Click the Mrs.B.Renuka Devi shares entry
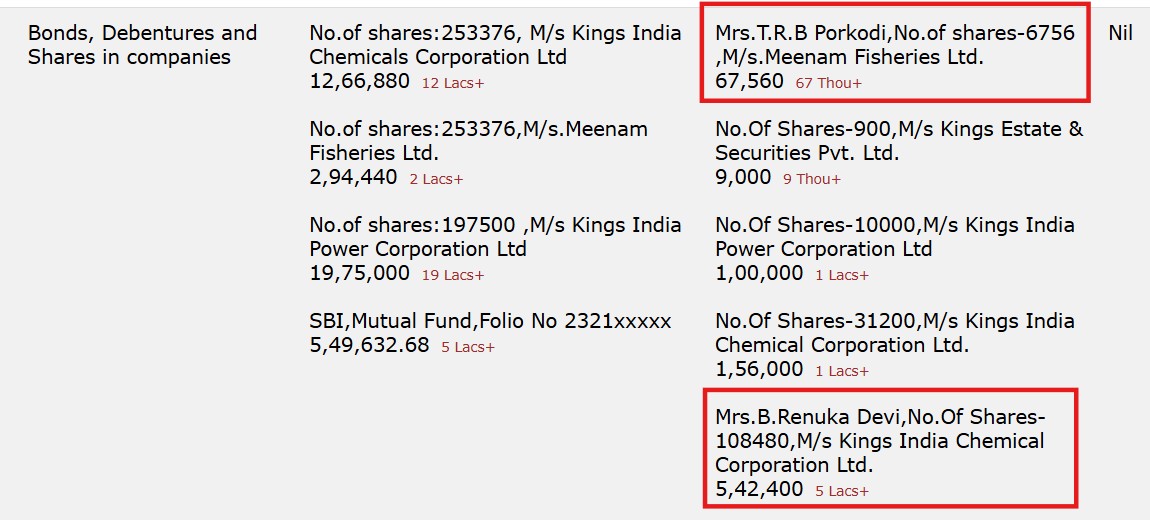This screenshot has height=520, width=1150. coord(879,441)
